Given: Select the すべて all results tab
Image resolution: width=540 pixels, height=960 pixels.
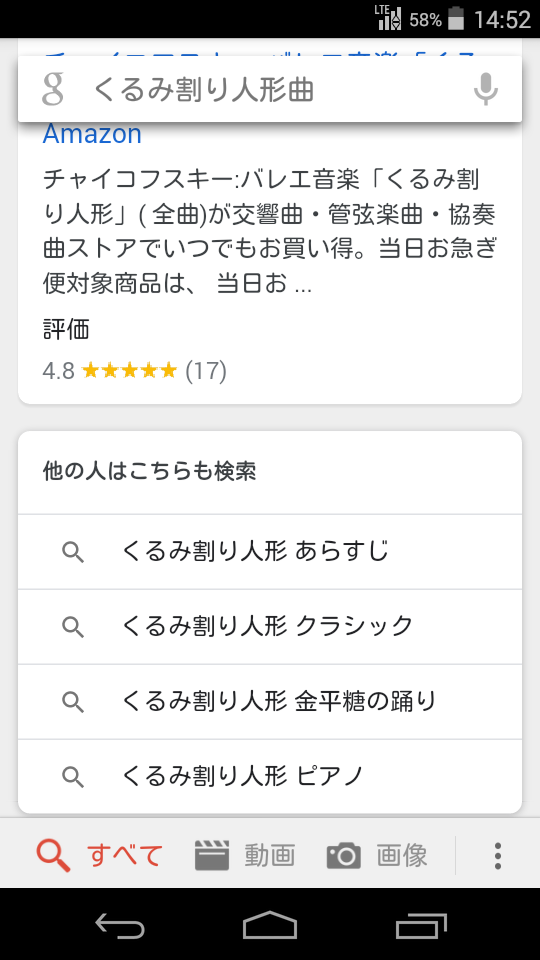Looking at the screenshot, I should point(99,855).
